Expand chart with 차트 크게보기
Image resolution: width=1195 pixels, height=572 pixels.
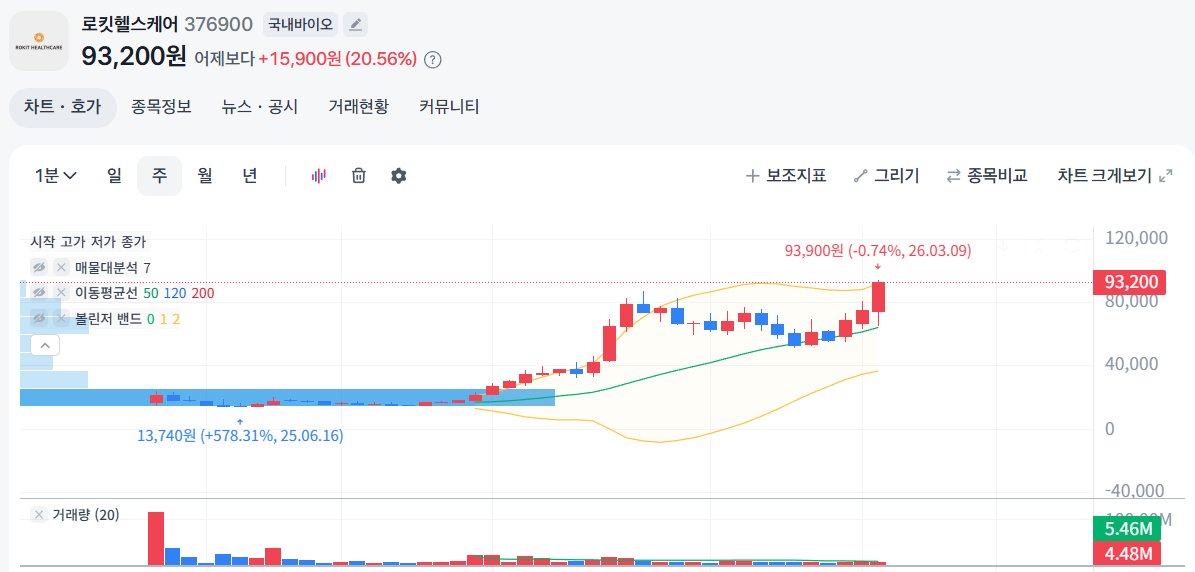click(1114, 176)
